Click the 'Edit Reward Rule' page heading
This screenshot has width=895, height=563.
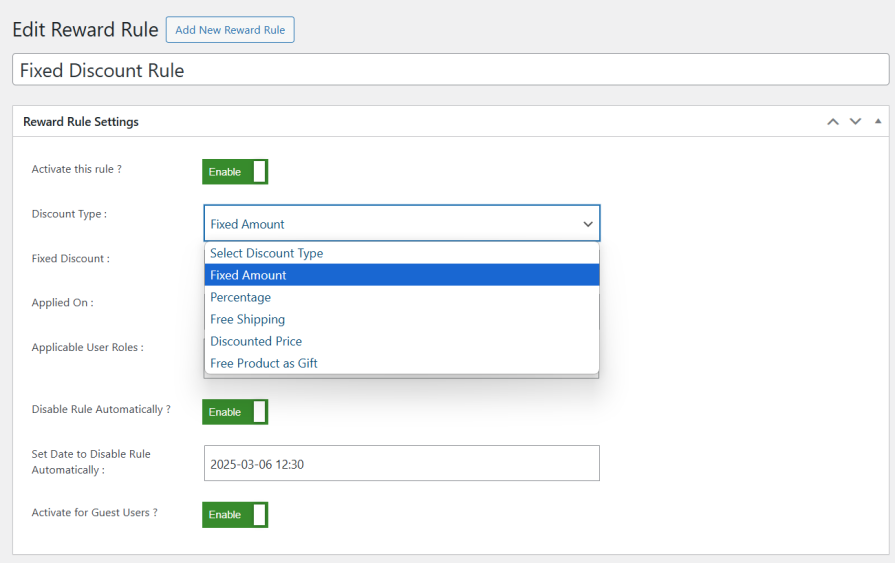[x=85, y=30]
